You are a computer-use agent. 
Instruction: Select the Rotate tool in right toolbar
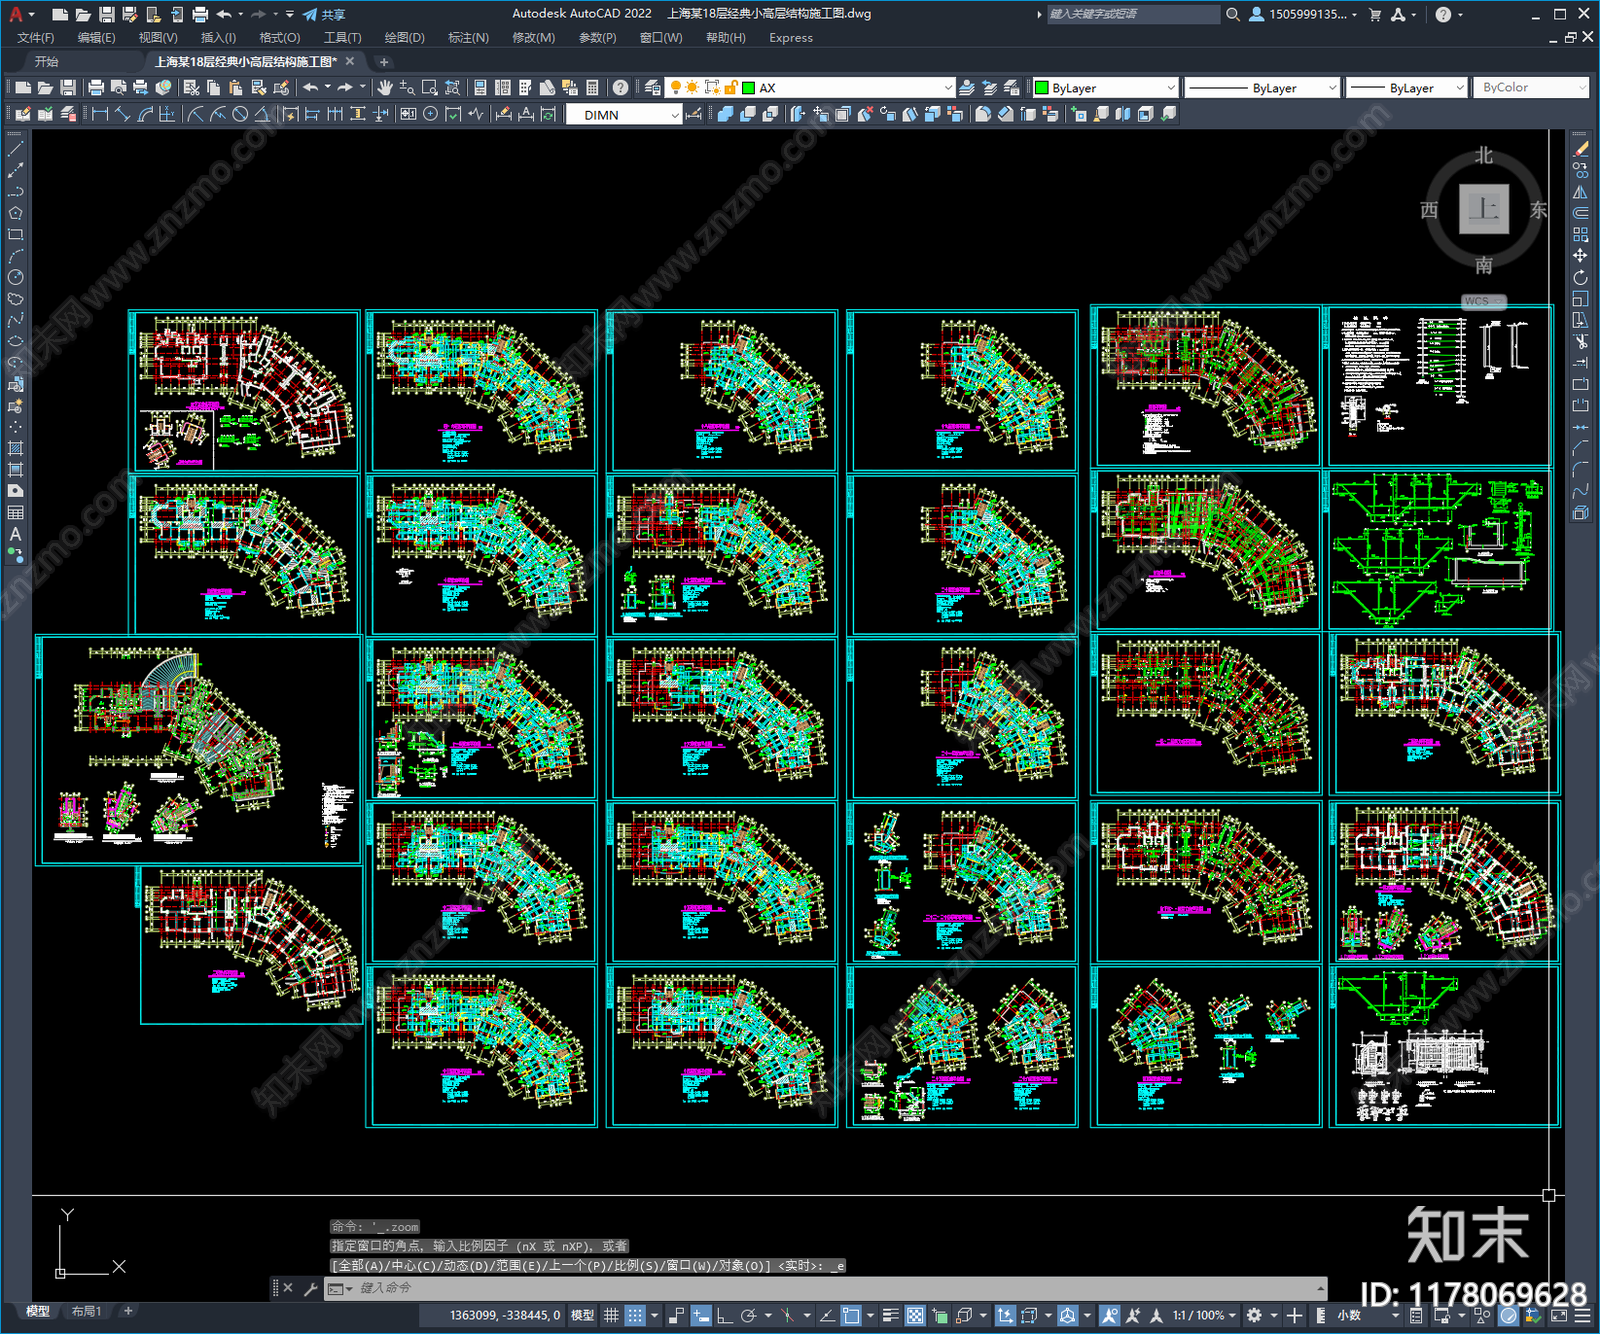point(1580,277)
